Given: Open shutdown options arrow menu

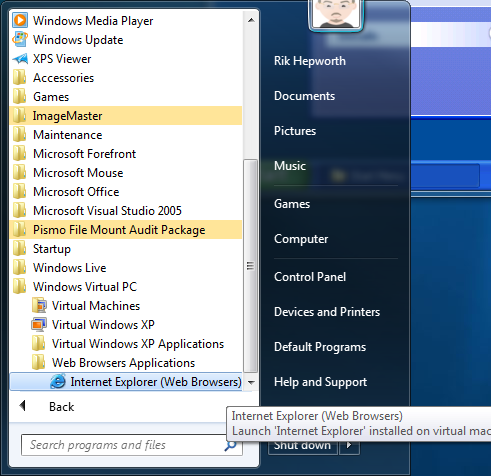Looking at the screenshot, I should 349,445.
